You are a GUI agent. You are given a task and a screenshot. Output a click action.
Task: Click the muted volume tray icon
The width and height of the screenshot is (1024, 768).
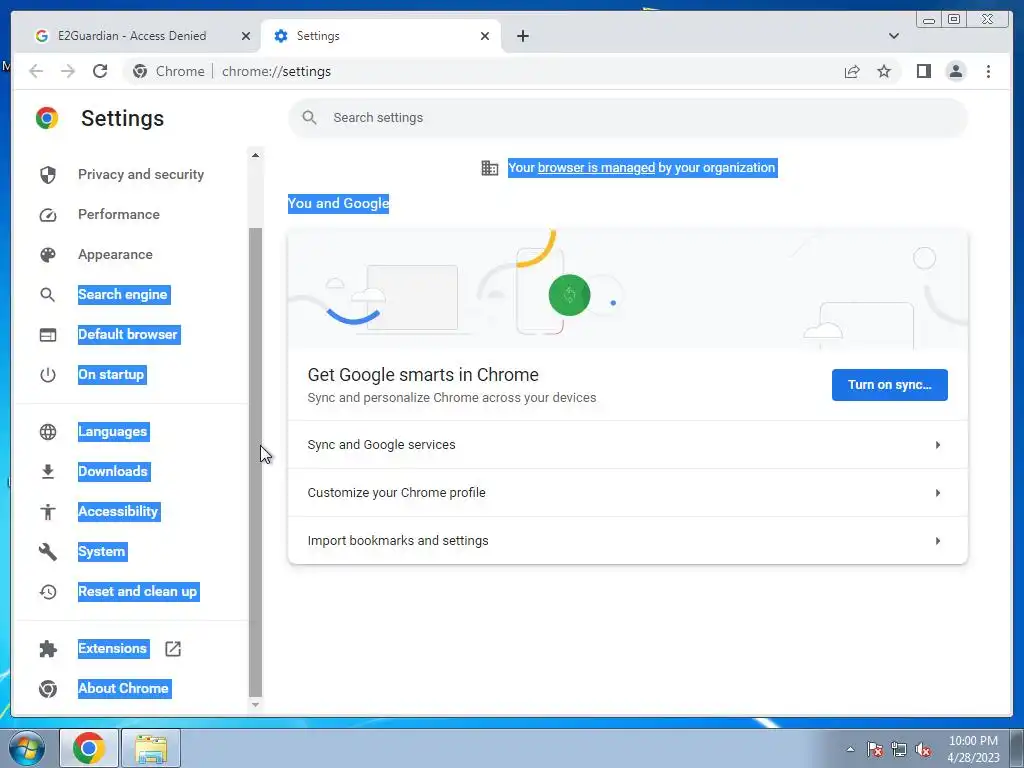922,750
